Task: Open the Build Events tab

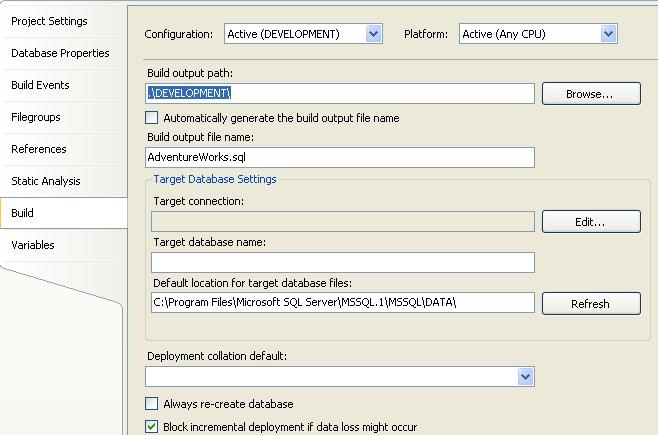Action: [x=40, y=85]
